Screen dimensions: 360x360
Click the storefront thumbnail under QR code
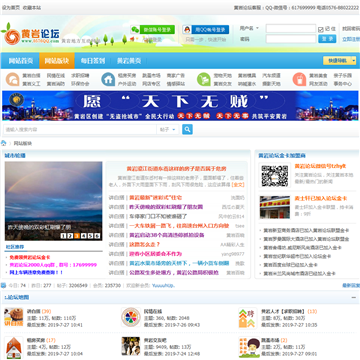coord(275,207)
